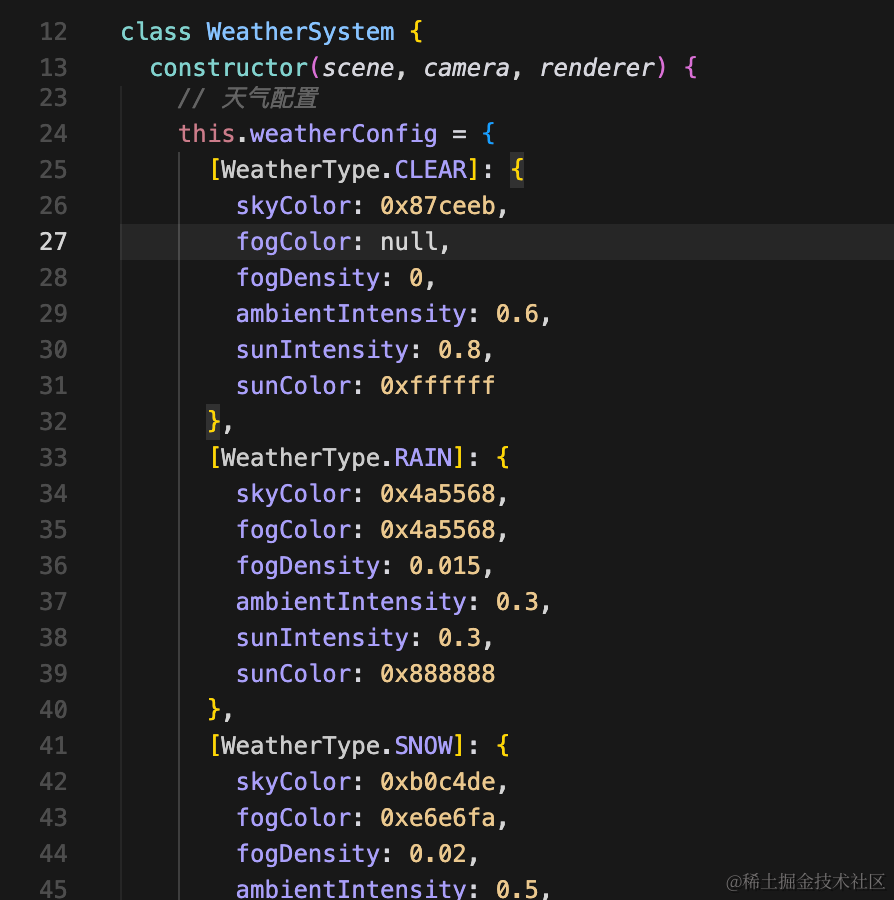The width and height of the screenshot is (894, 900).
Task: Click the WeatherType.RAIN key
Action: coord(337,458)
